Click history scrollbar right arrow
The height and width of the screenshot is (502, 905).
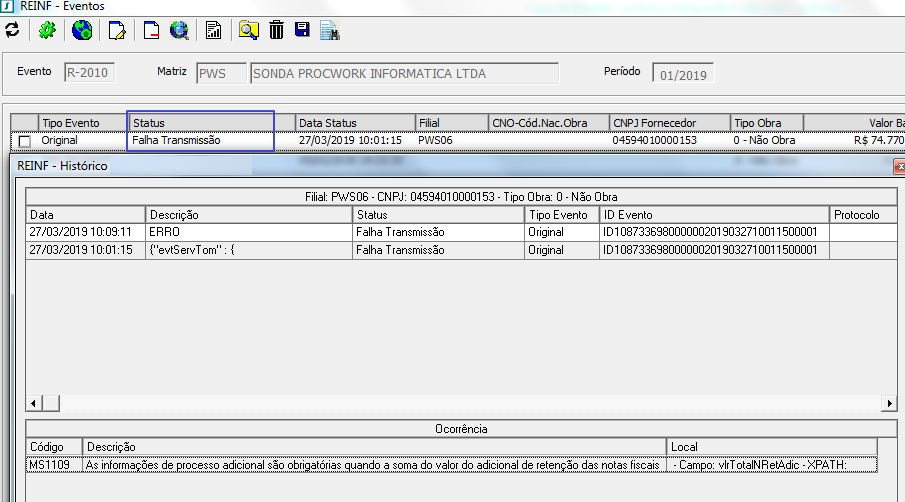click(x=889, y=403)
